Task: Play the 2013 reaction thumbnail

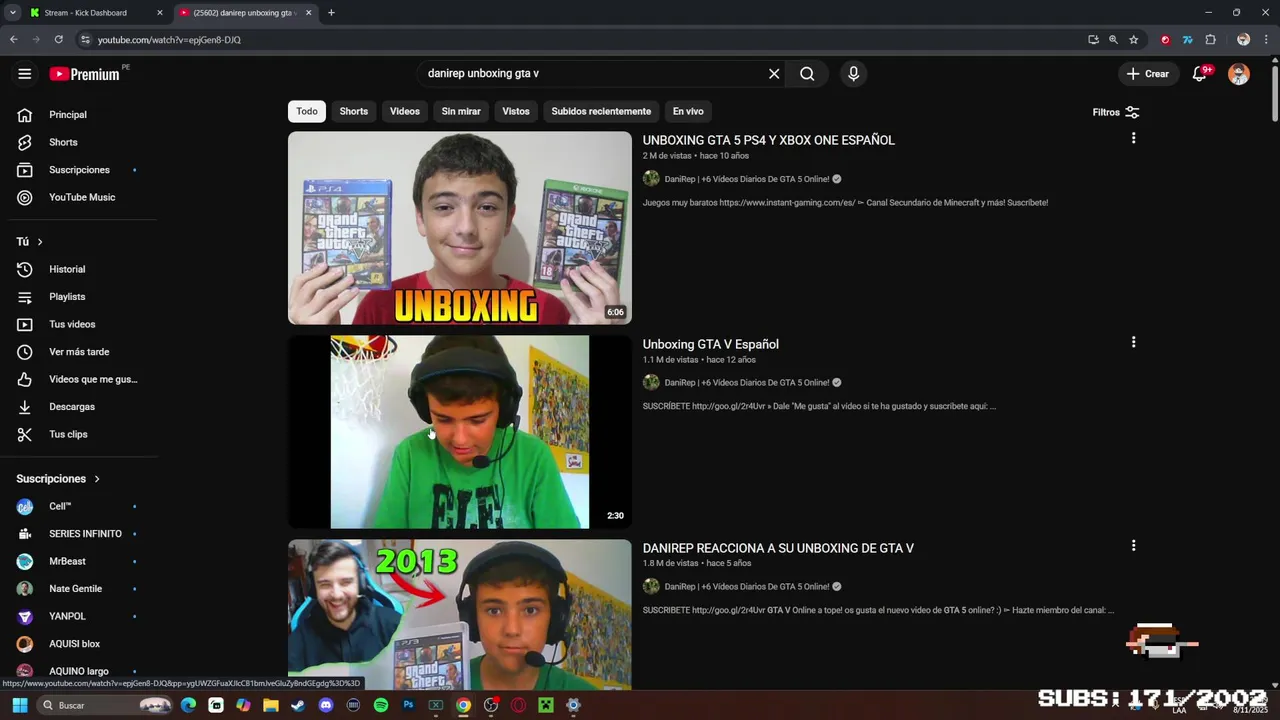Action: click(460, 615)
